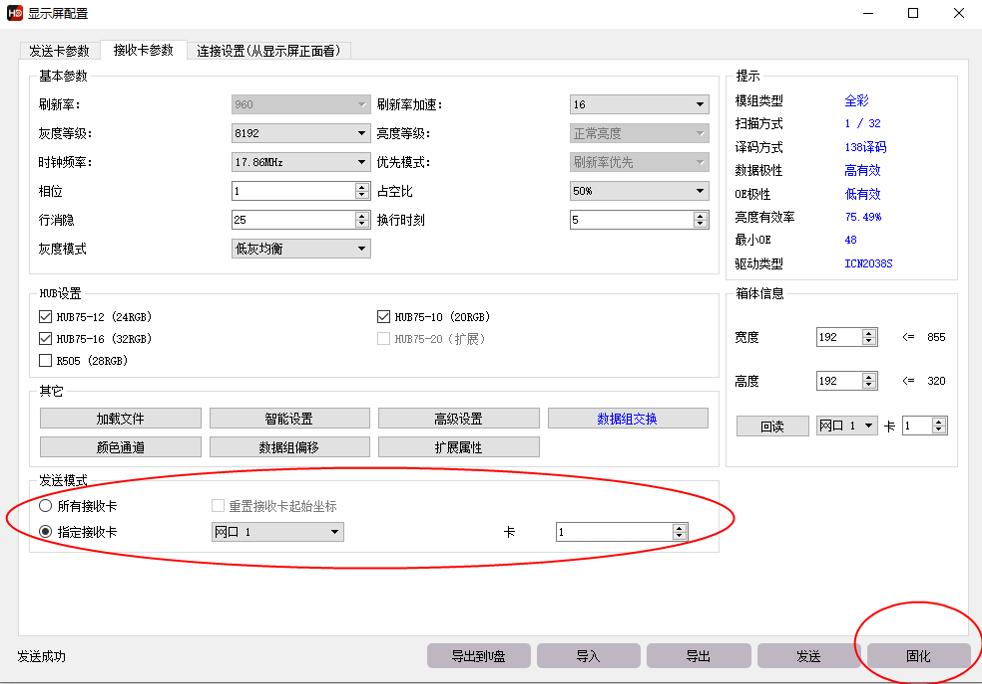Click the 发送 button to send parameters

click(x=807, y=655)
